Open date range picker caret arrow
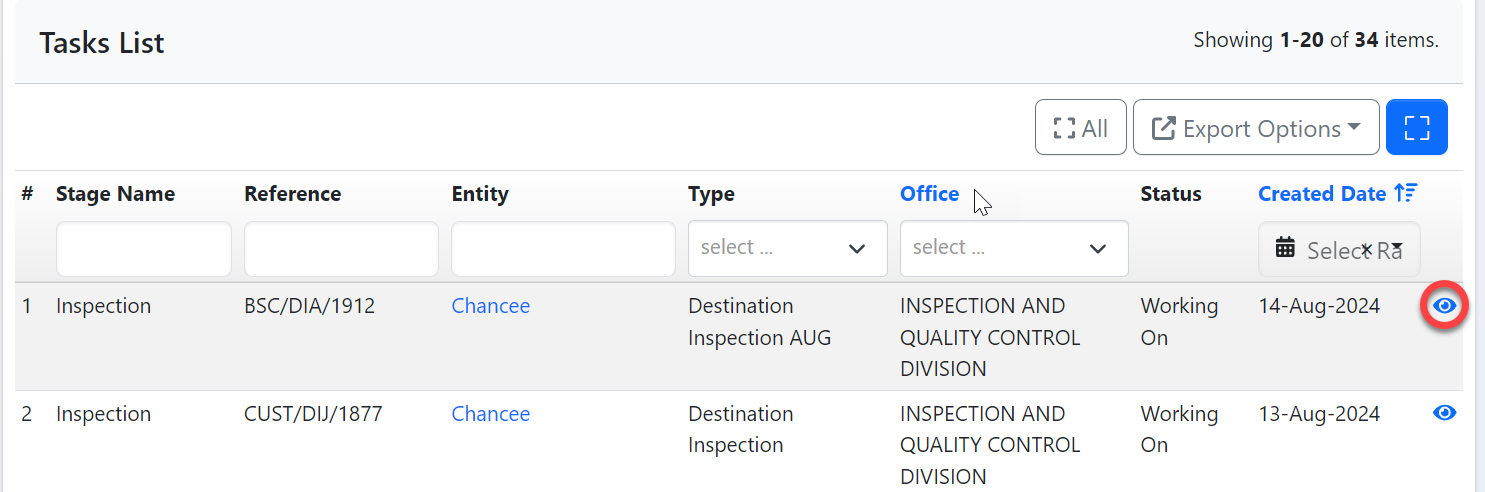 (1397, 248)
